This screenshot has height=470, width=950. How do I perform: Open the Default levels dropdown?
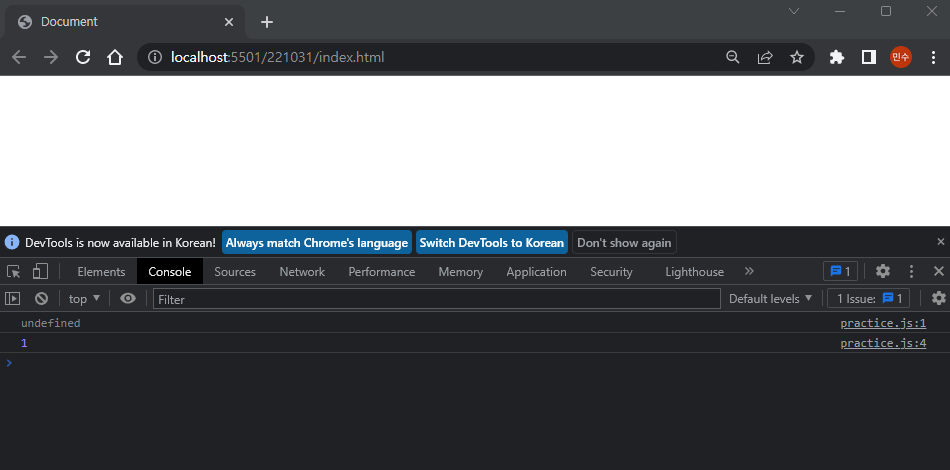pos(770,299)
